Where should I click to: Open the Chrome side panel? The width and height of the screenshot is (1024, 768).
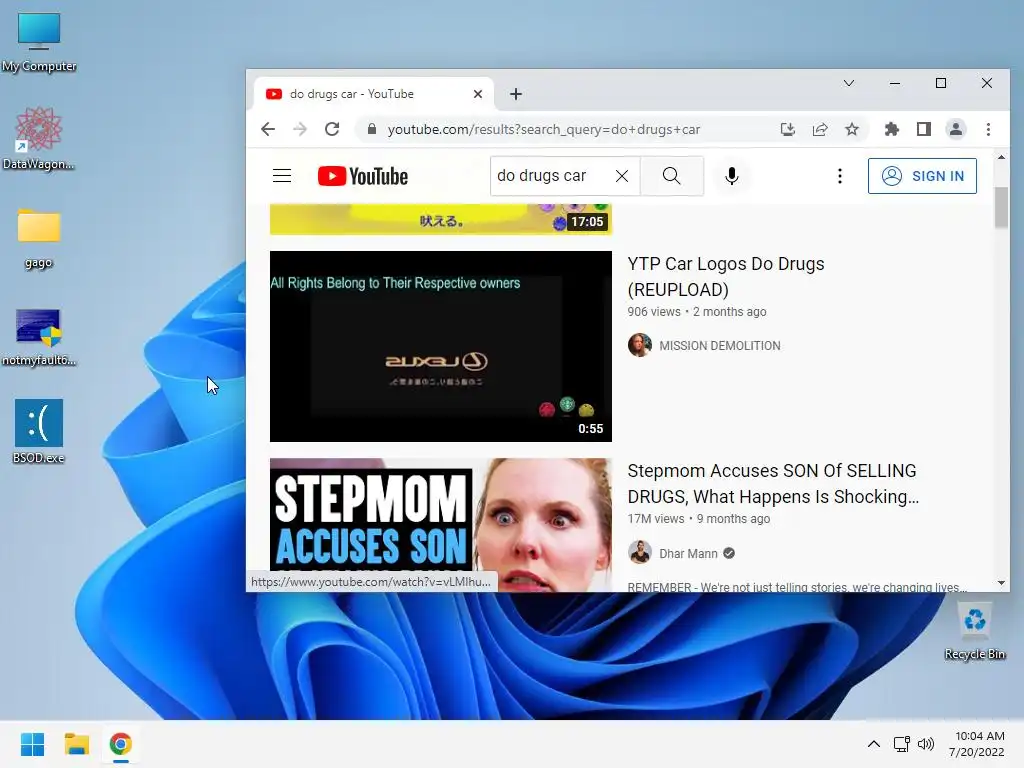pos(923,129)
